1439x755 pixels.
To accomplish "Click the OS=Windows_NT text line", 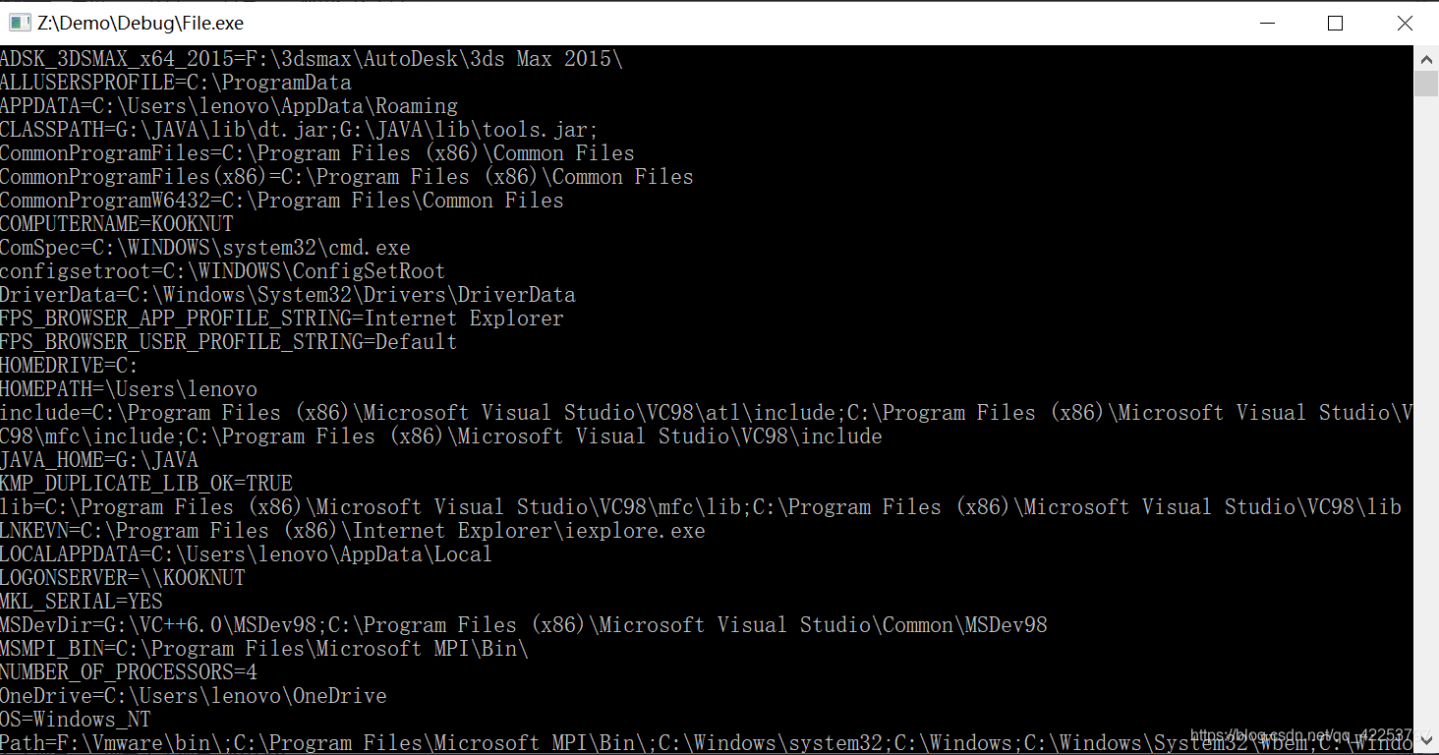I will click(x=75, y=719).
